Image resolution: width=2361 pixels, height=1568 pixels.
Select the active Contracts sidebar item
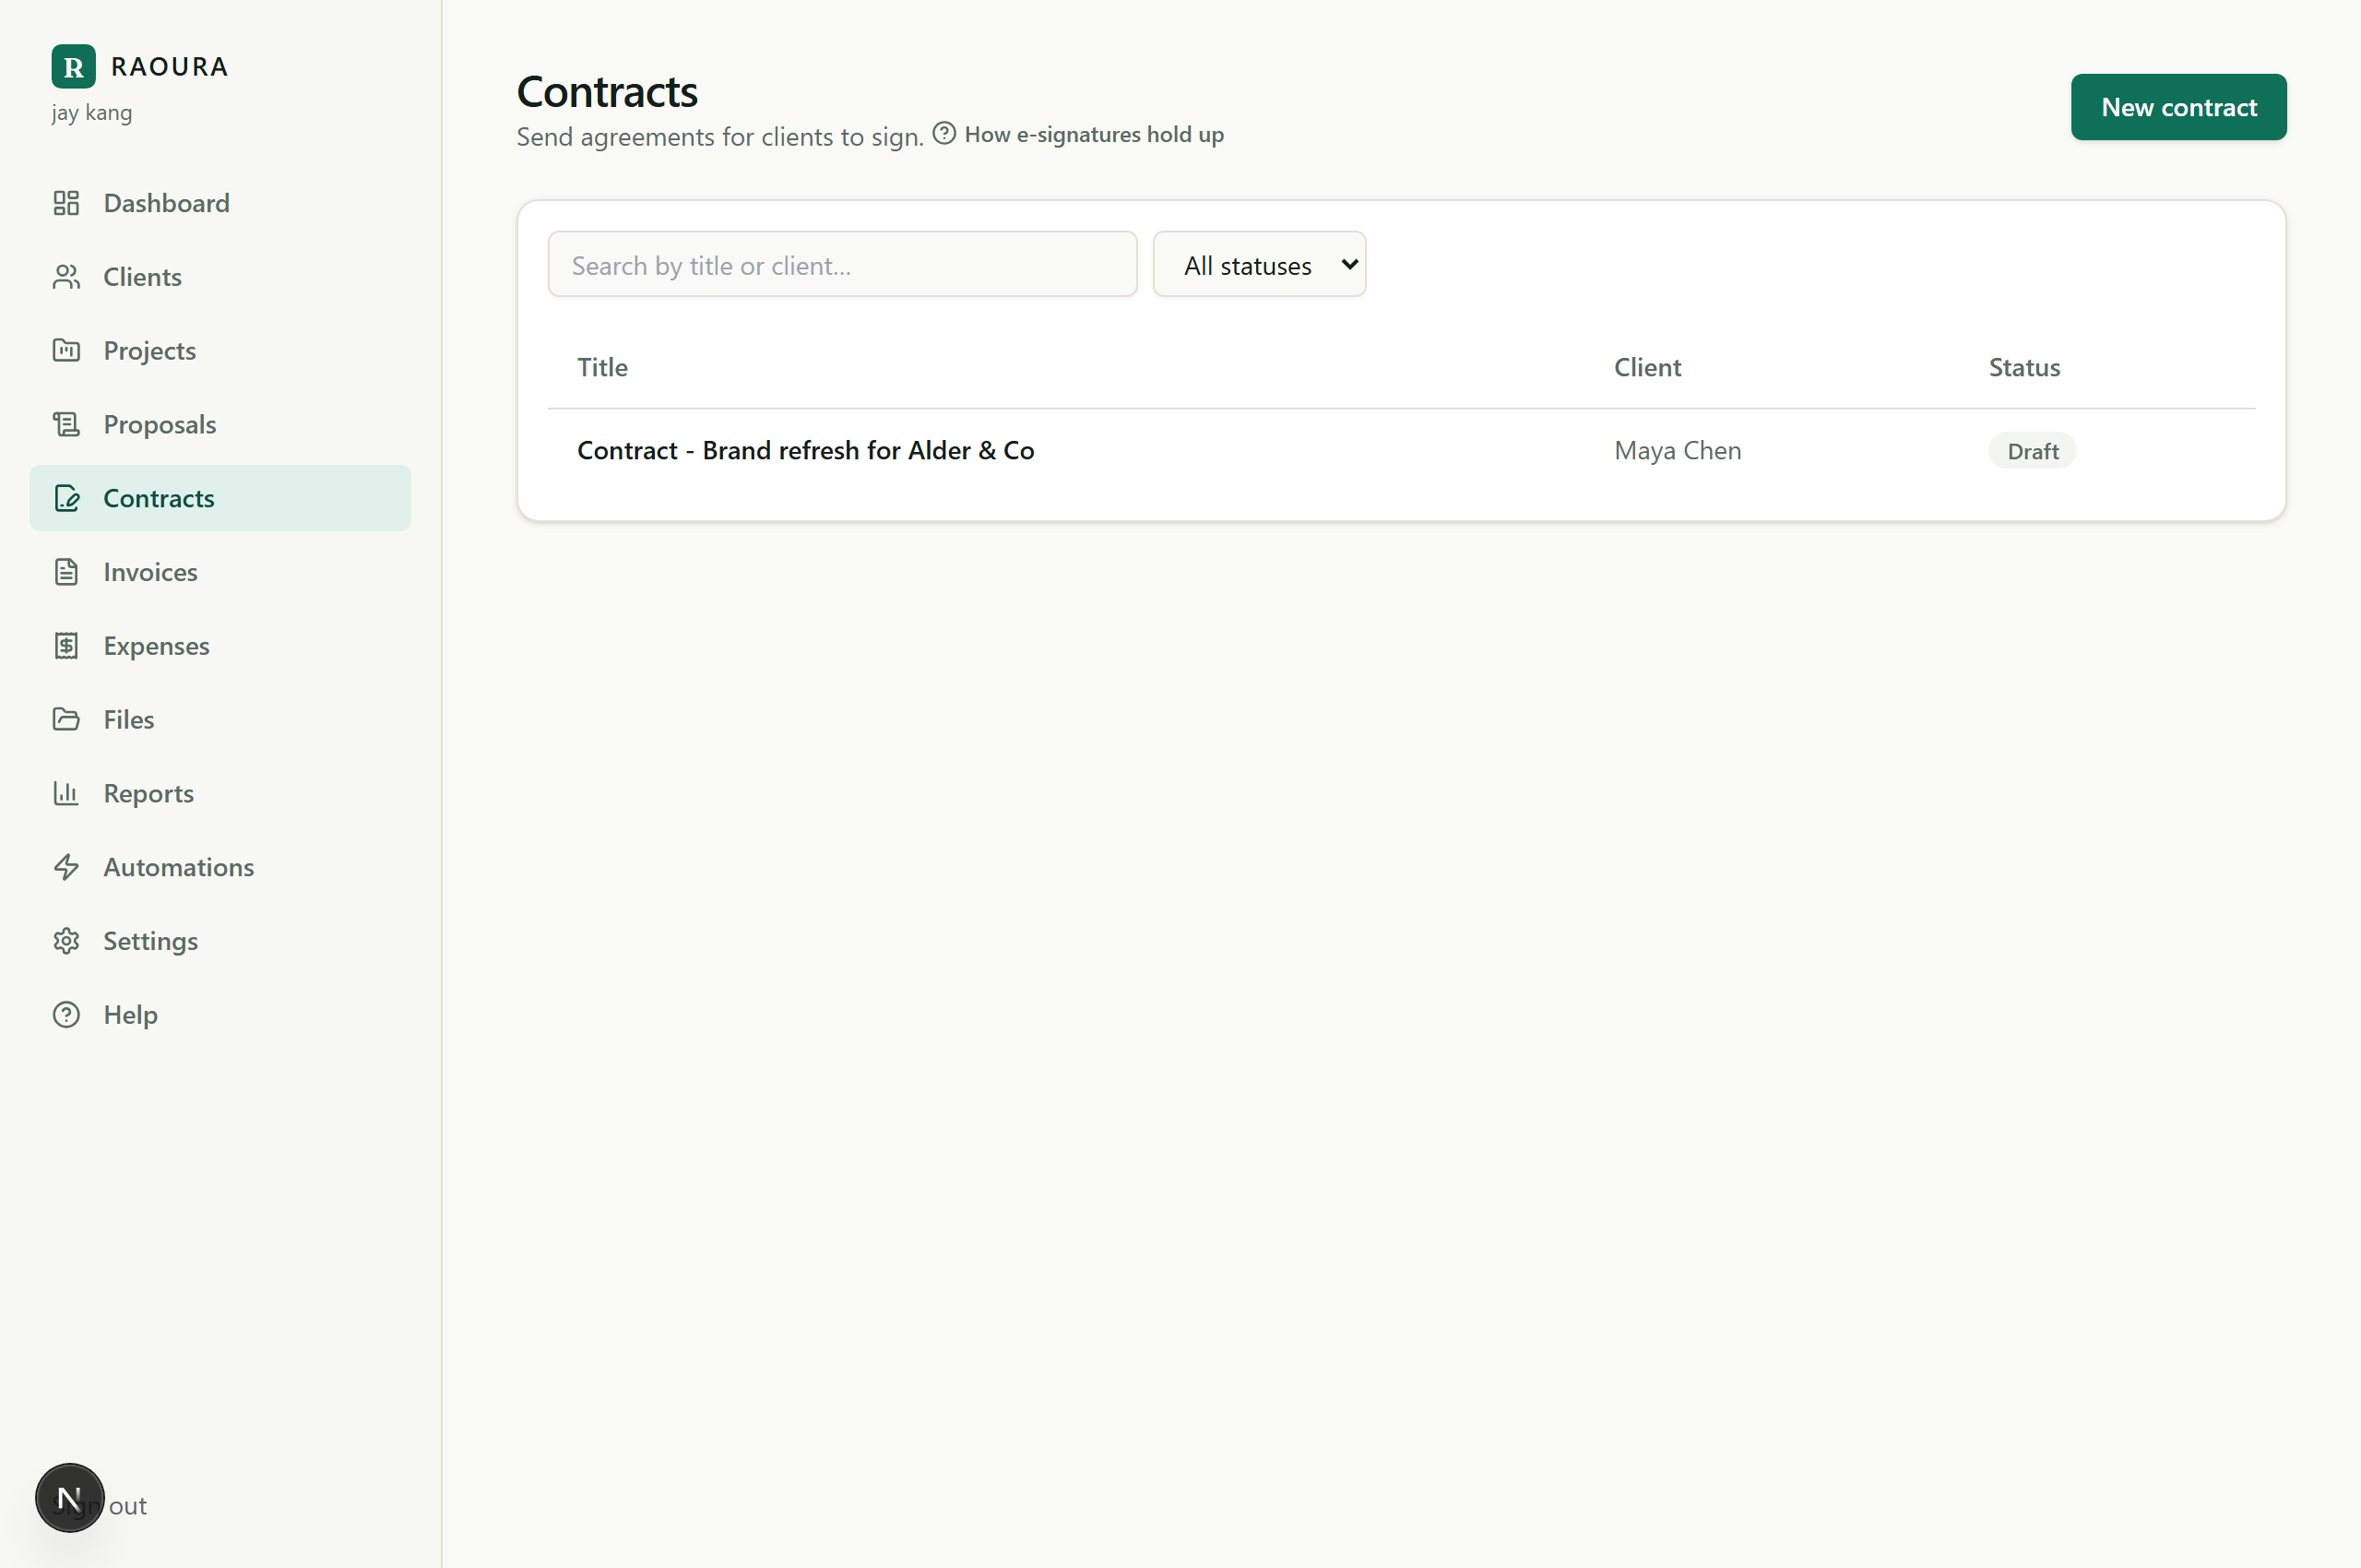tap(220, 498)
